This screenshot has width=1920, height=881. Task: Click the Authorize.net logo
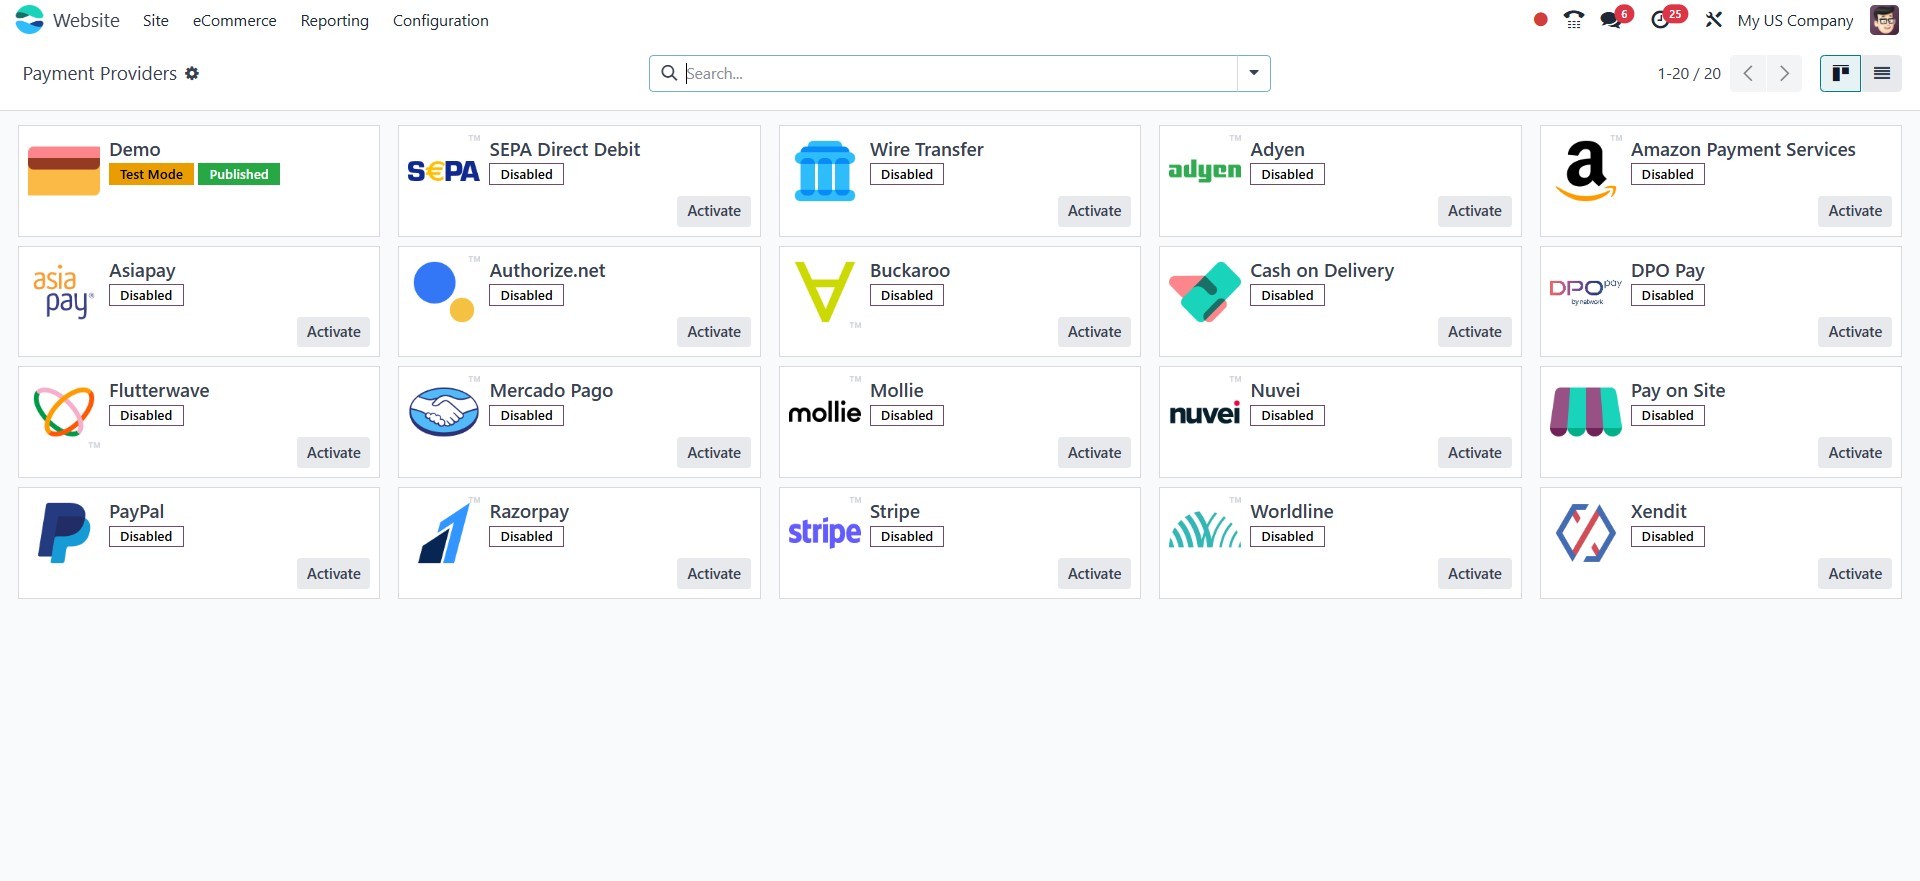pos(444,292)
